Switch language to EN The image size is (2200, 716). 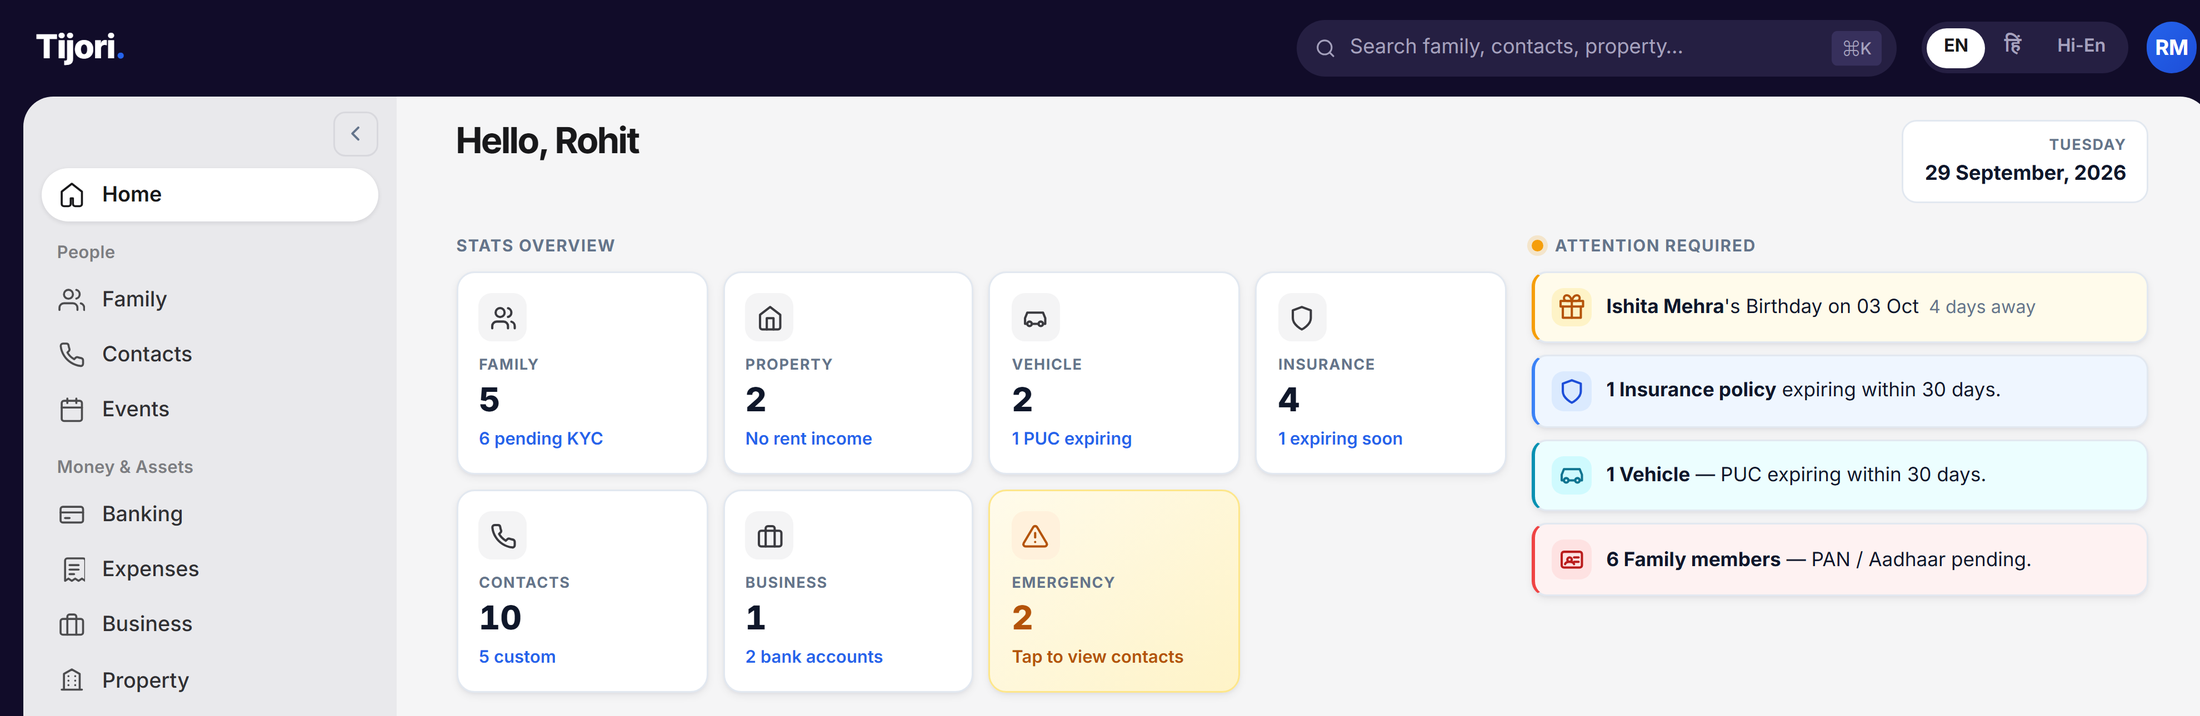click(1956, 47)
